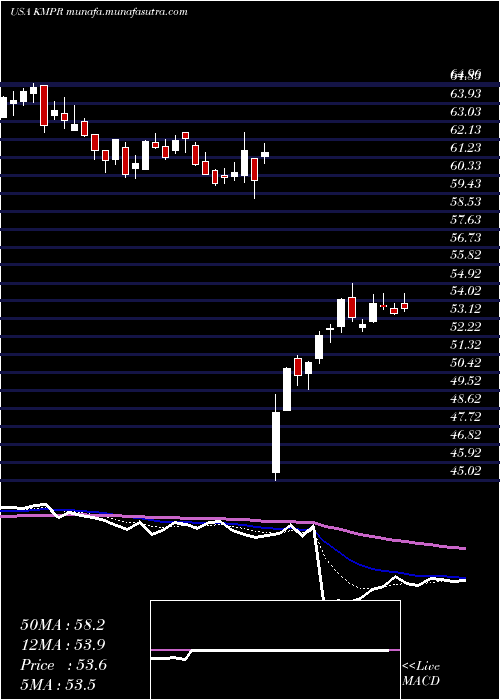Click the 48.62 price axis label
500x700 pixels.
(465, 399)
